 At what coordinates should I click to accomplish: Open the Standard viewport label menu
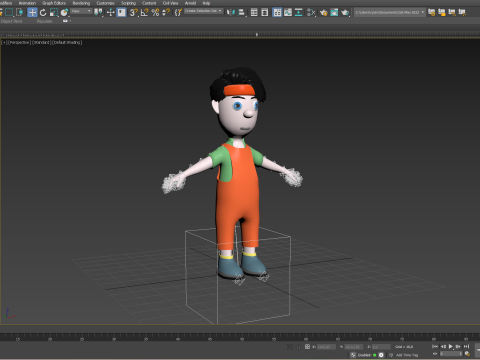[x=41, y=42]
